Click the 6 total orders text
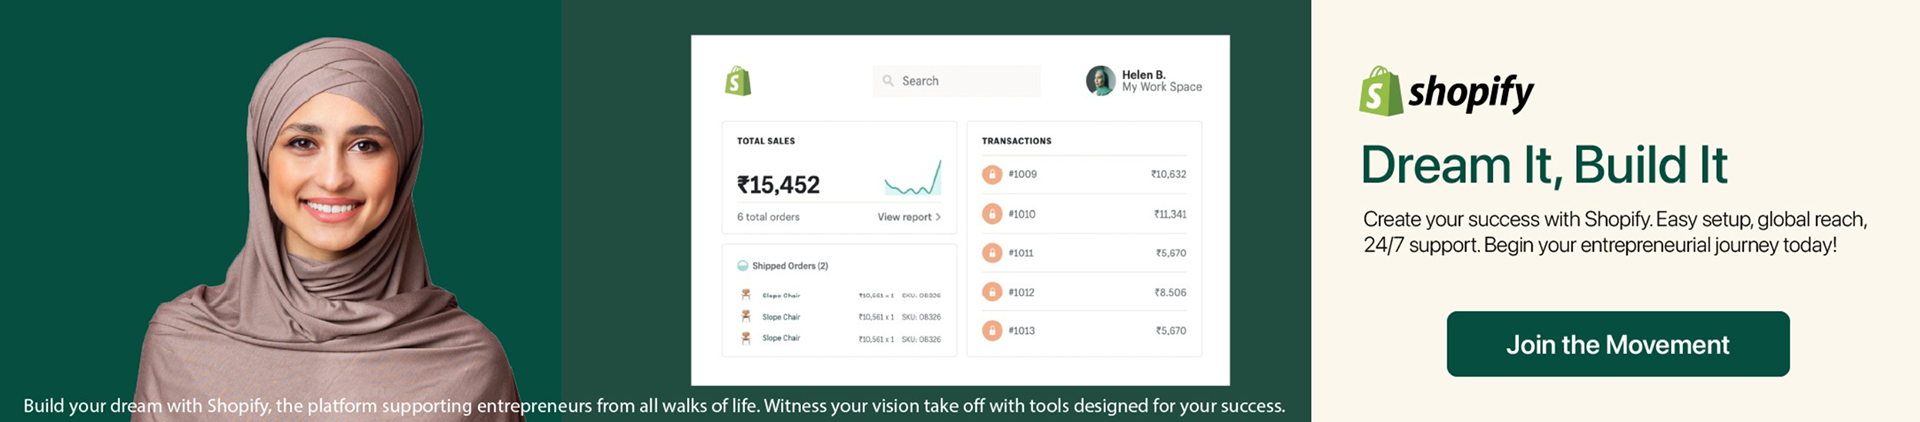Viewport: 1920px width, 422px height. pos(768,217)
